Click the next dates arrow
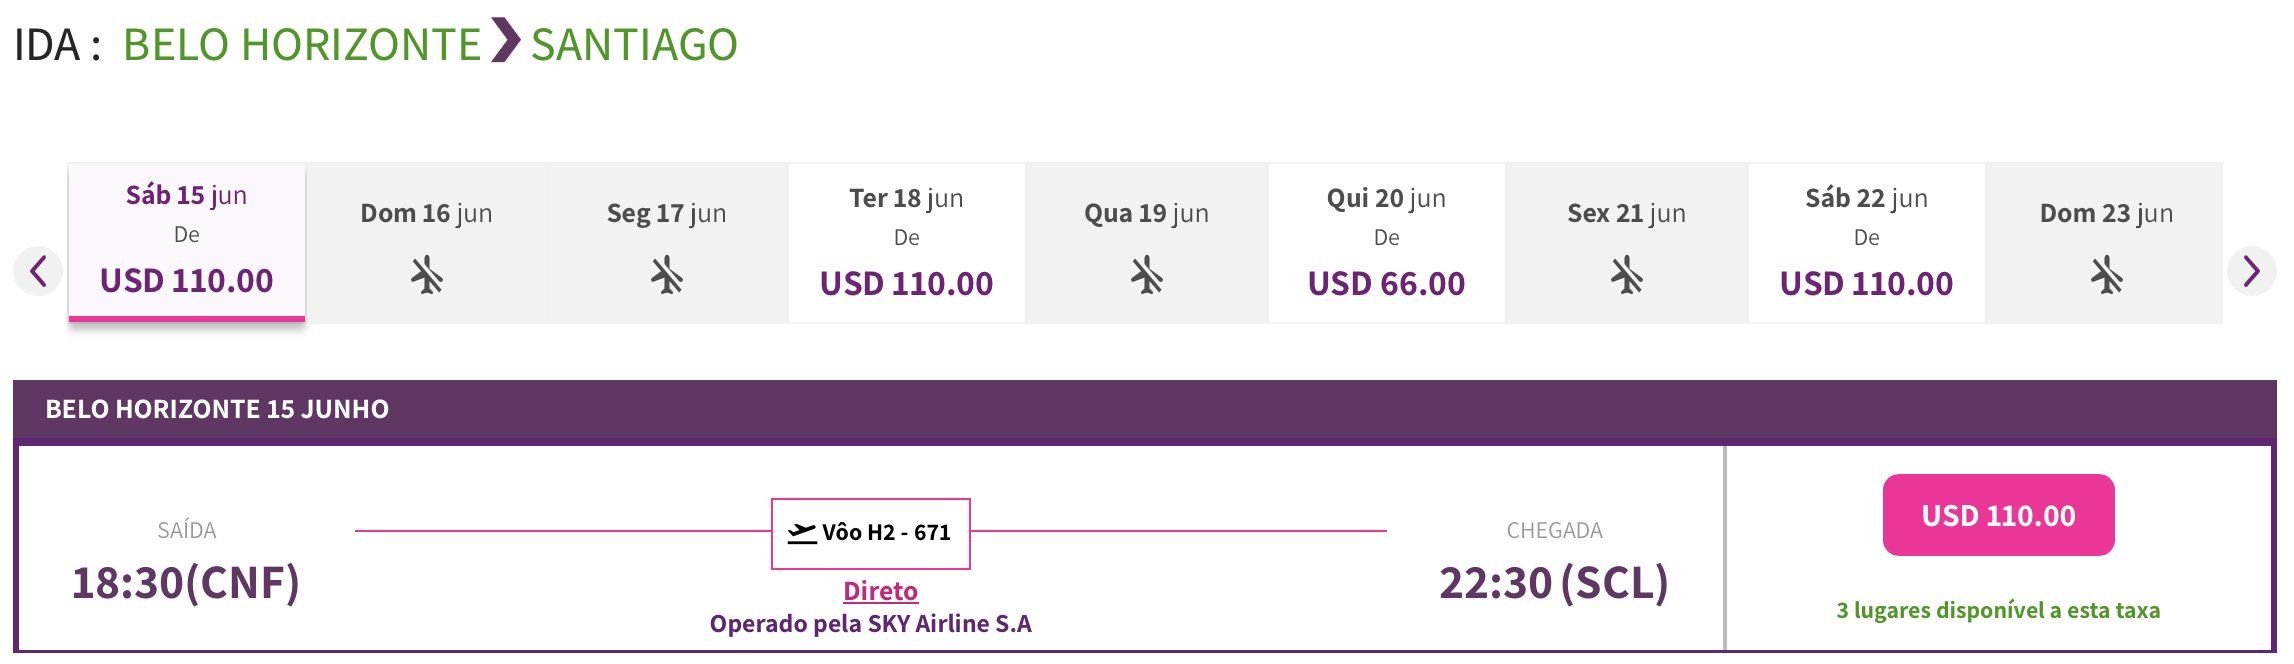The image size is (2294, 664). (2251, 271)
